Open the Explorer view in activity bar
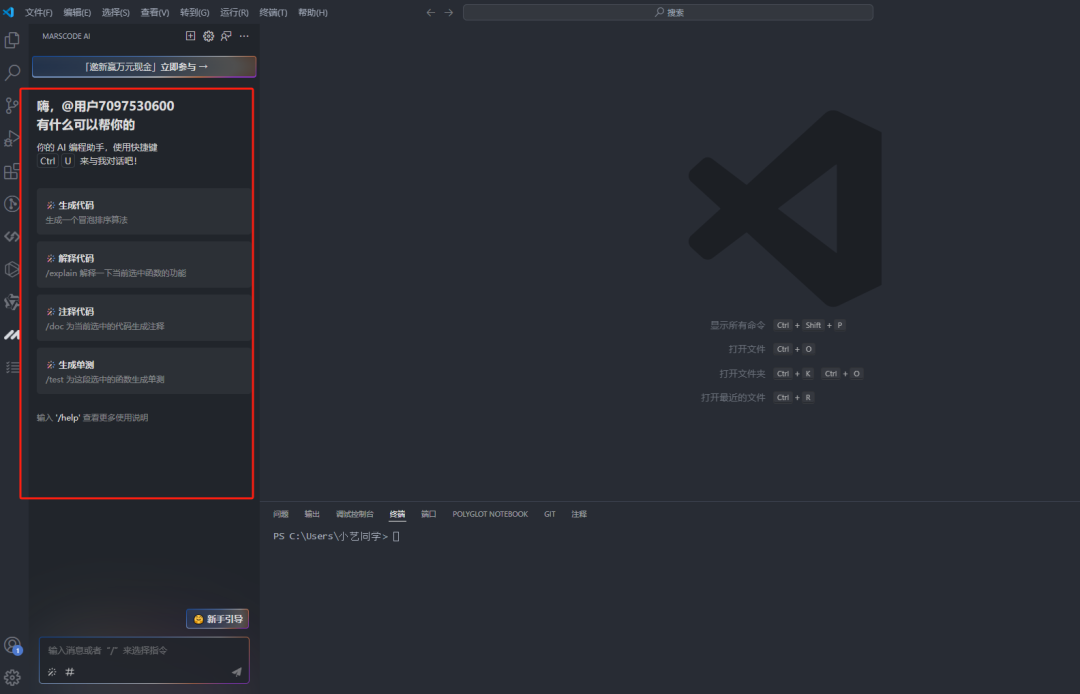1080x694 pixels. [13, 40]
